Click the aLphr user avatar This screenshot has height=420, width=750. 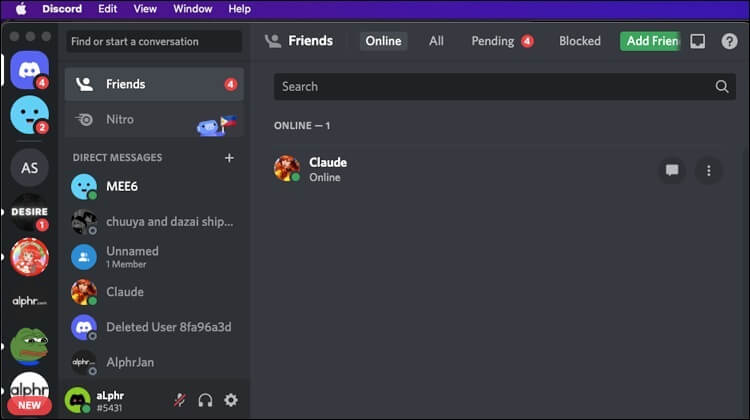tap(77, 400)
